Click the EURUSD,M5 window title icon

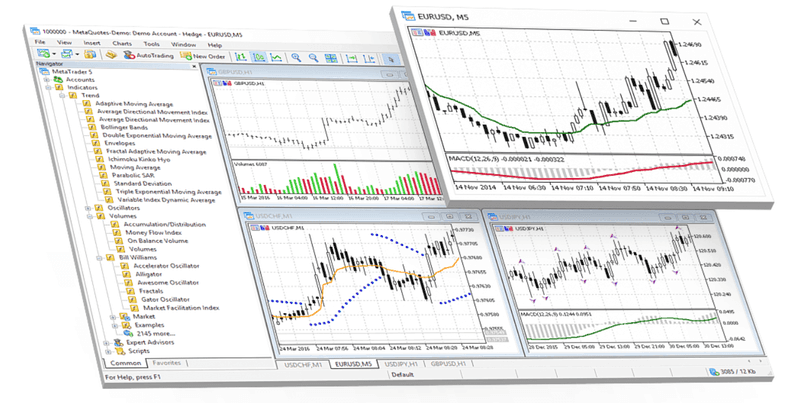(408, 15)
